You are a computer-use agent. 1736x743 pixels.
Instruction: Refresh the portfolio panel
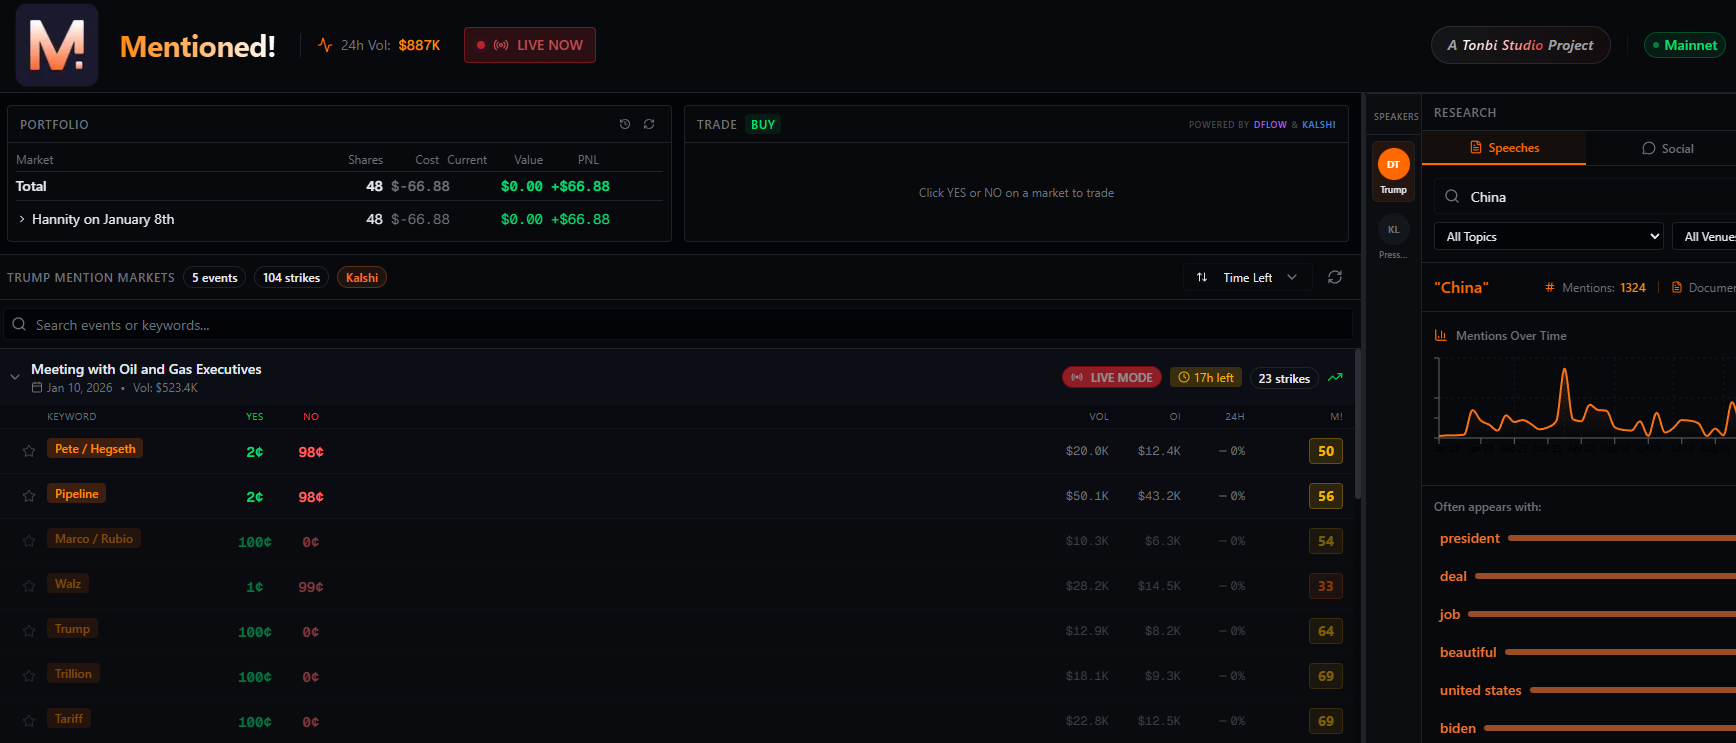(x=649, y=124)
